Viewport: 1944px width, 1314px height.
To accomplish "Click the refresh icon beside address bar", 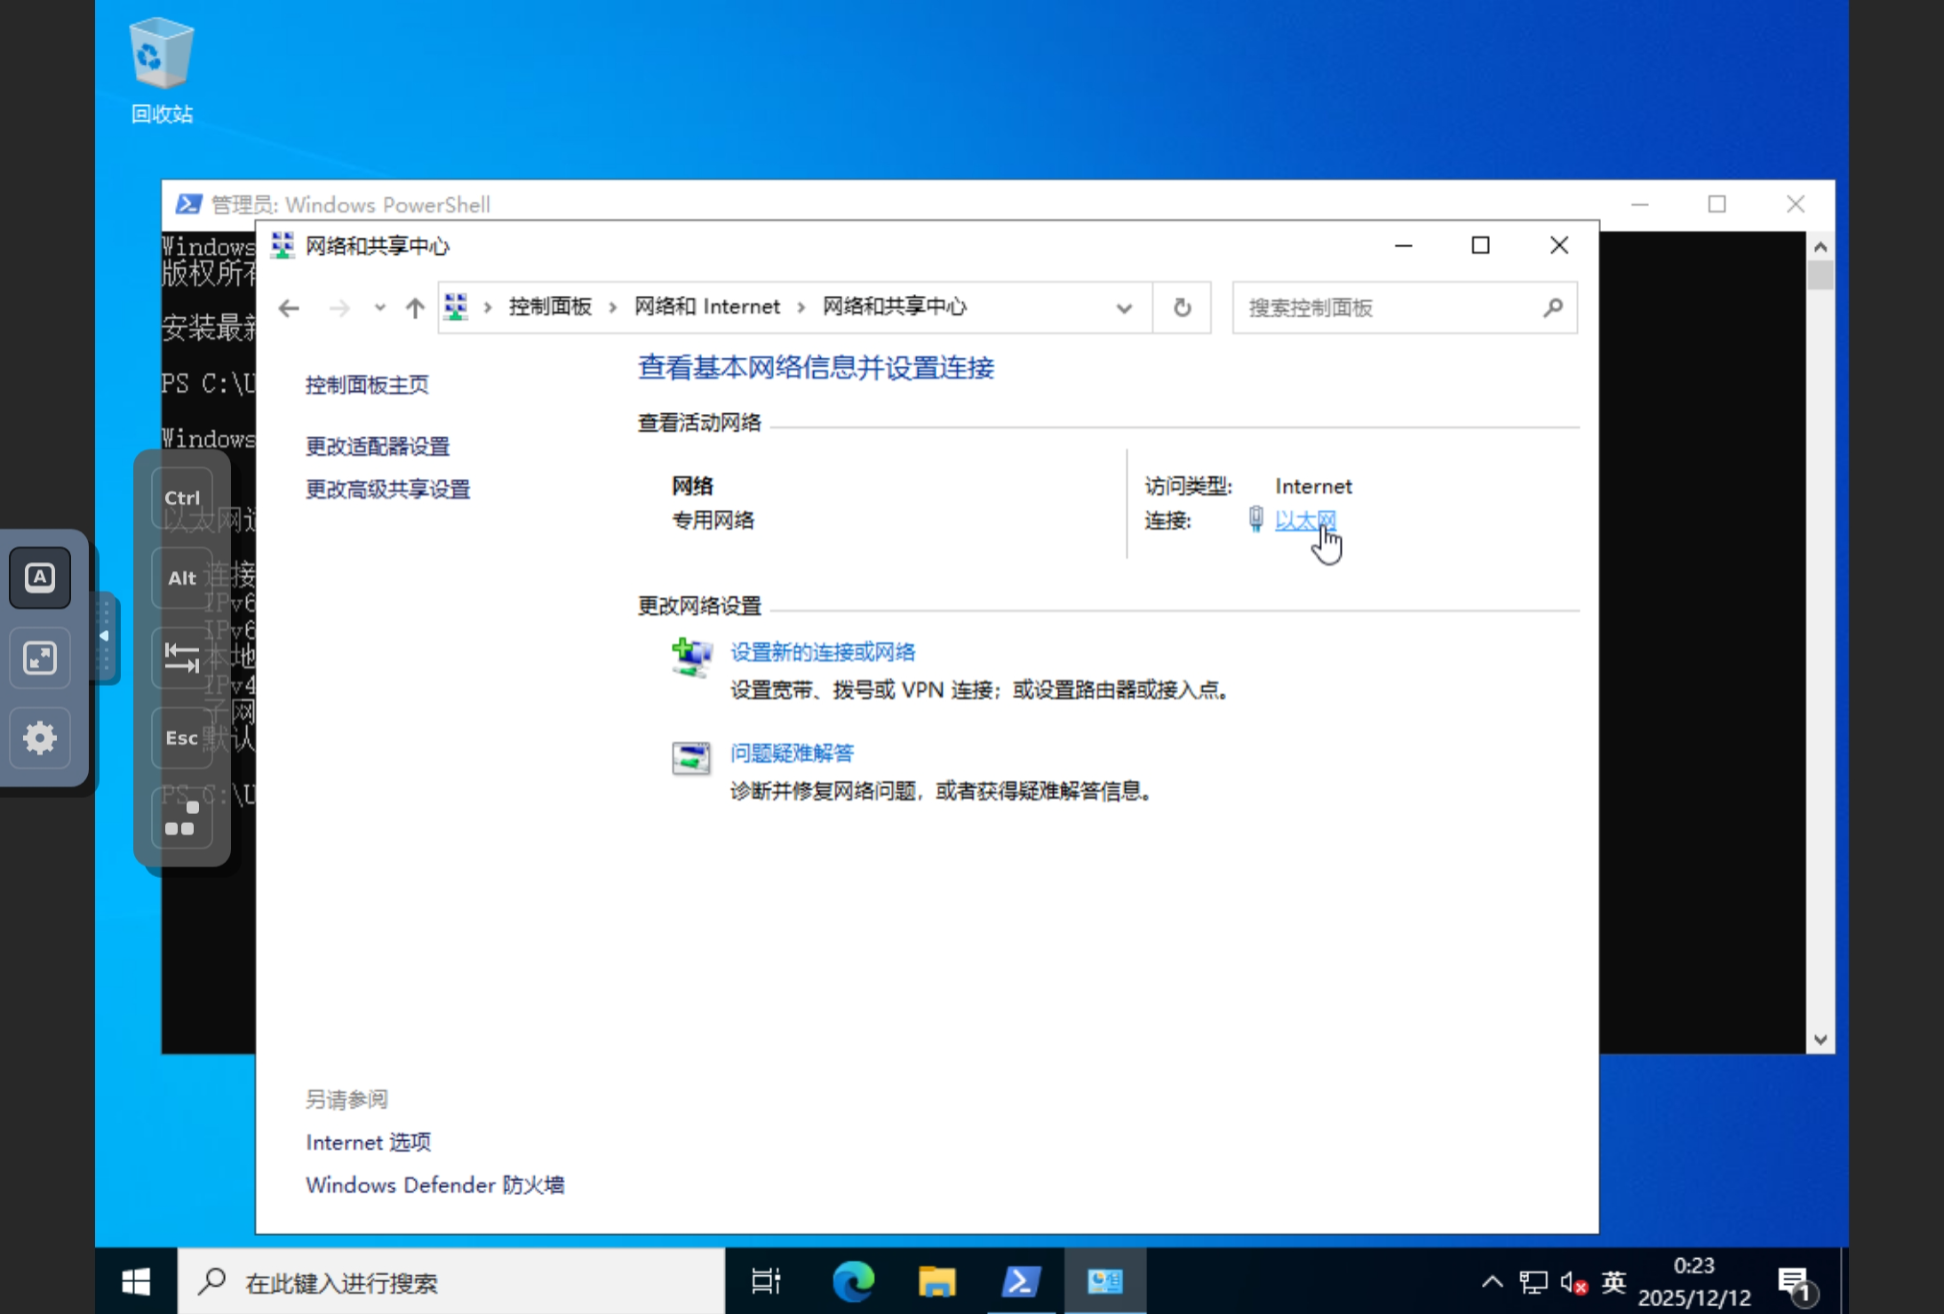I will [x=1182, y=308].
